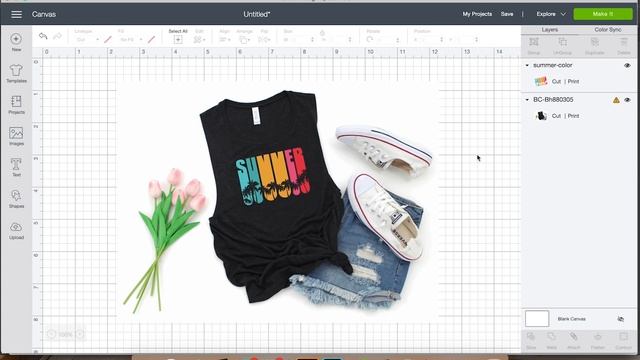
Task: Open the Linetype dropdown
Action: click(87, 40)
